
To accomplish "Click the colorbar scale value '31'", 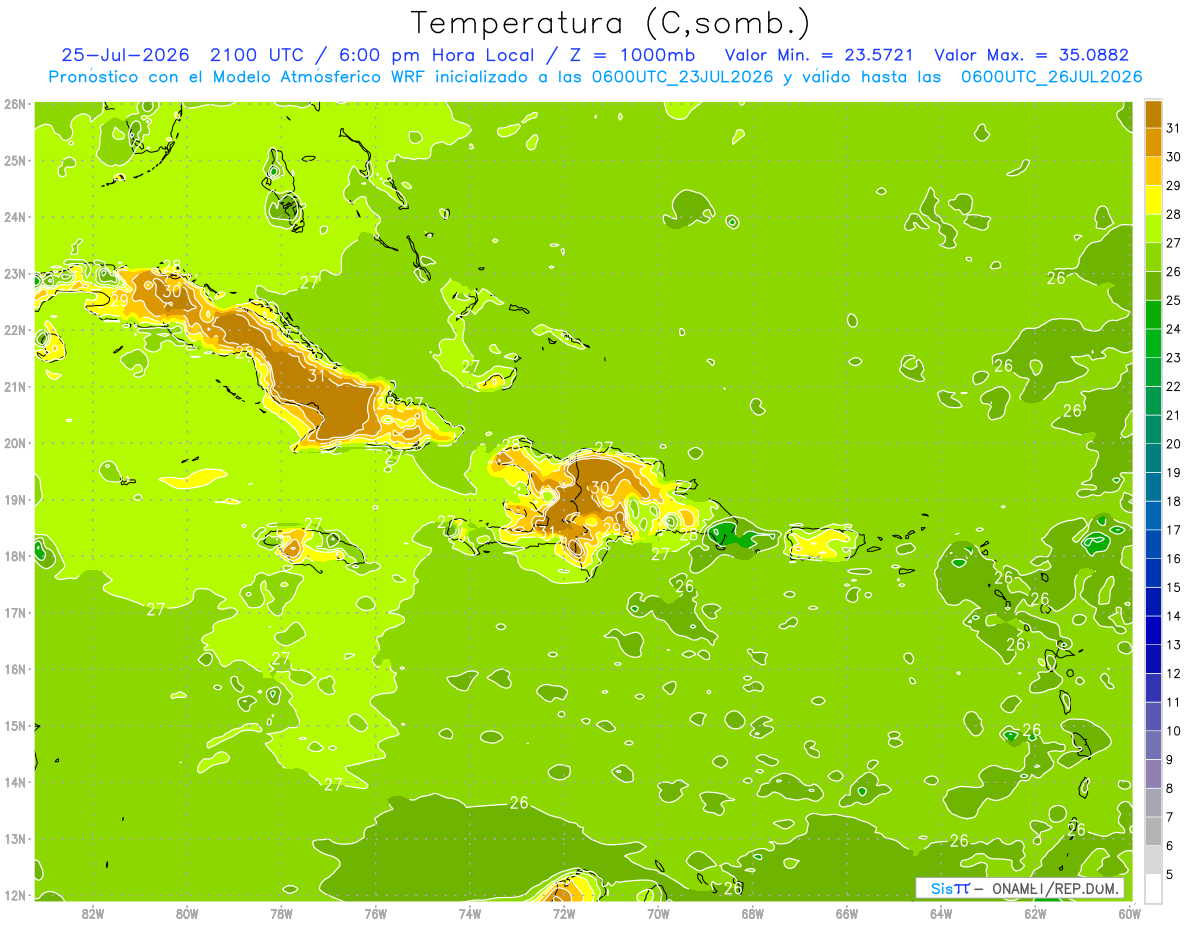I will 1174,128.
